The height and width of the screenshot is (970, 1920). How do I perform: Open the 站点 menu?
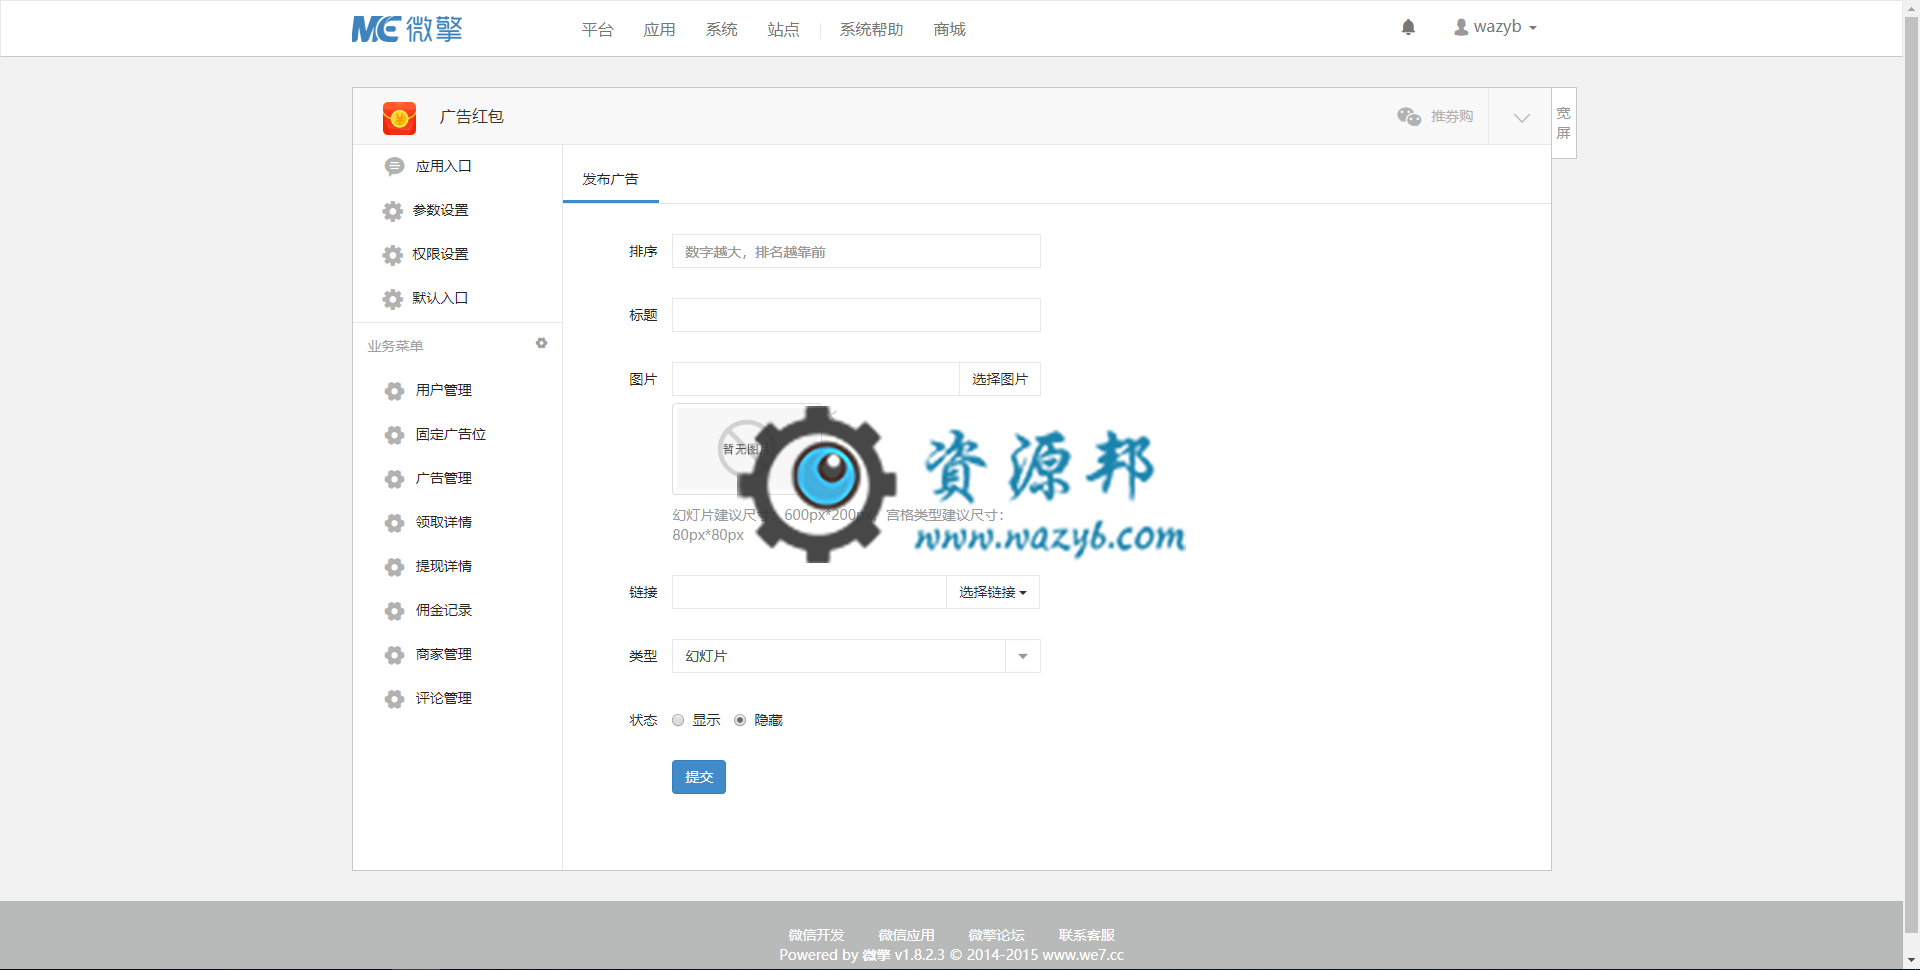(783, 30)
